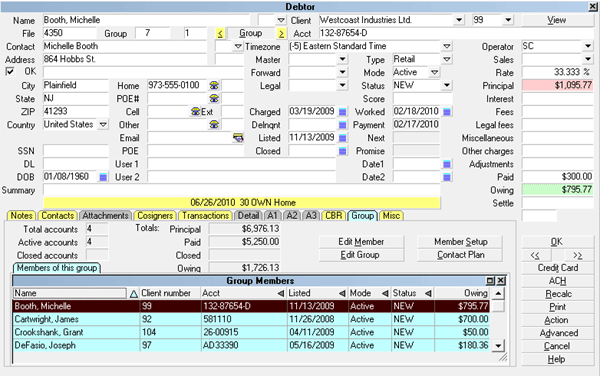Open the Timezone dropdown
600x376 pixels.
pos(447,46)
